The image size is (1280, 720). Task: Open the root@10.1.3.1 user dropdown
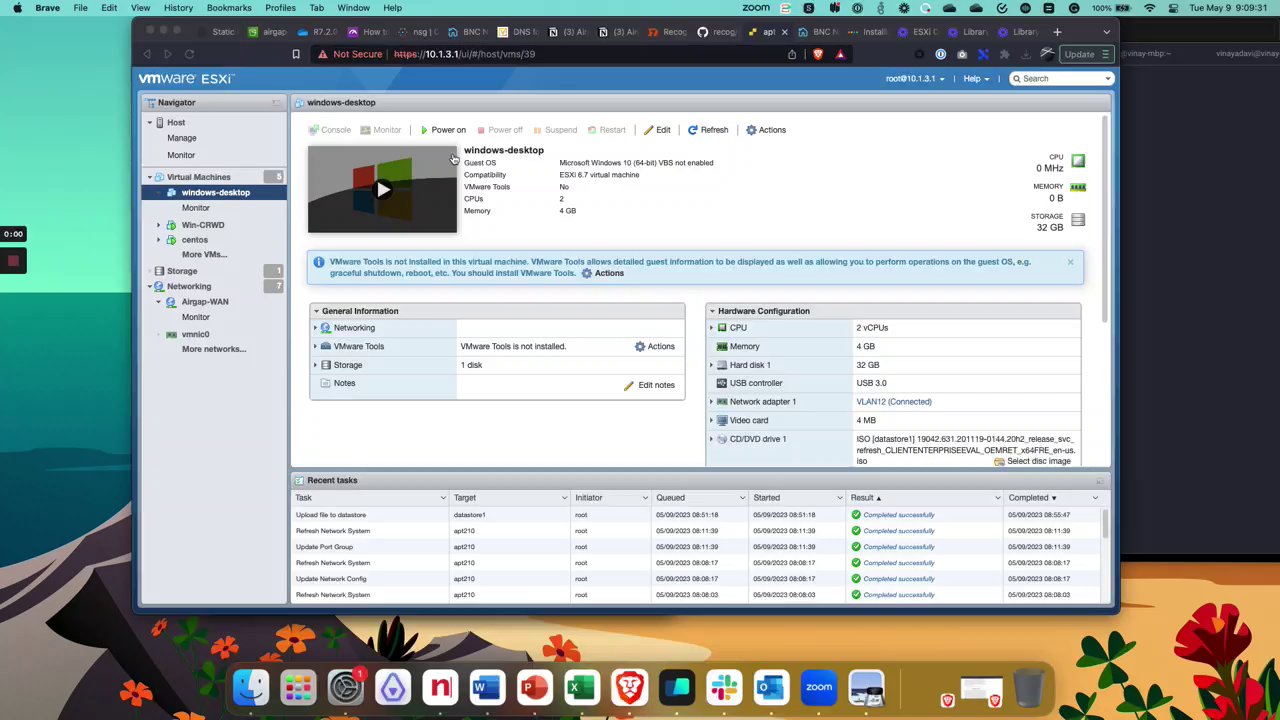[x=914, y=79]
